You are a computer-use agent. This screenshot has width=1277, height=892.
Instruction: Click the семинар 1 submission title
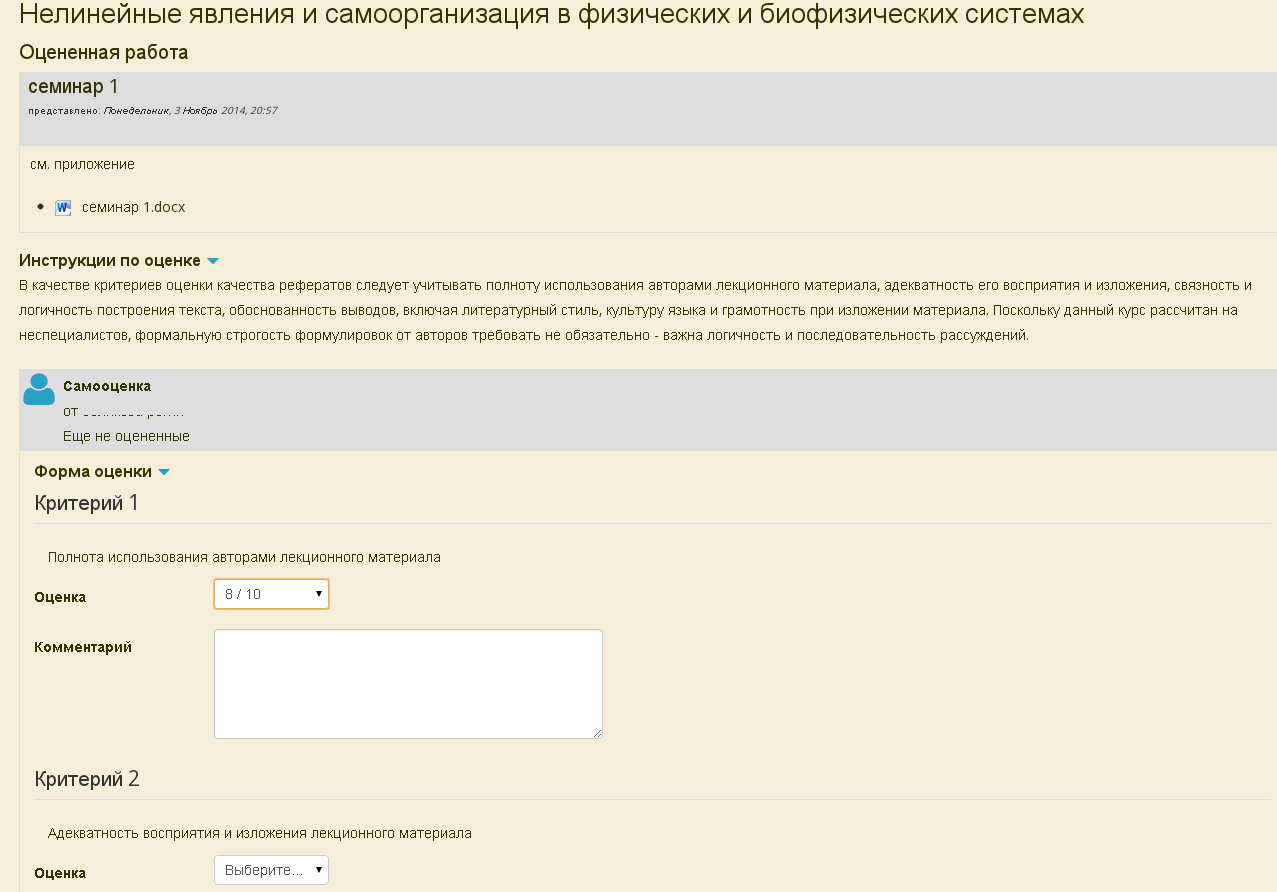(x=73, y=87)
